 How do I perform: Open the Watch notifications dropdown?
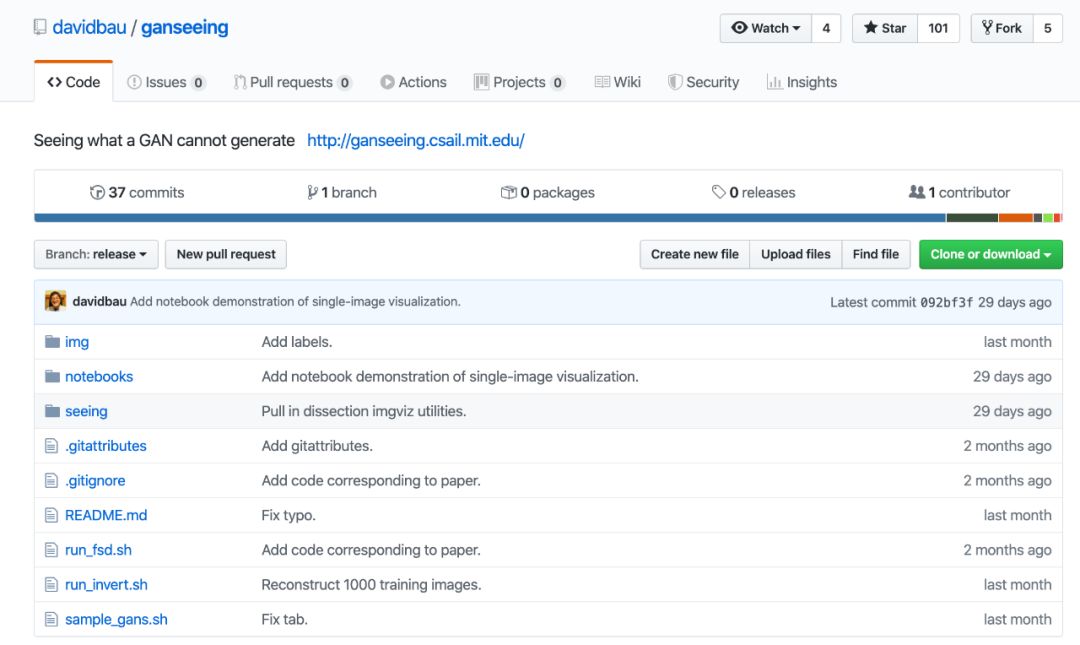click(766, 28)
